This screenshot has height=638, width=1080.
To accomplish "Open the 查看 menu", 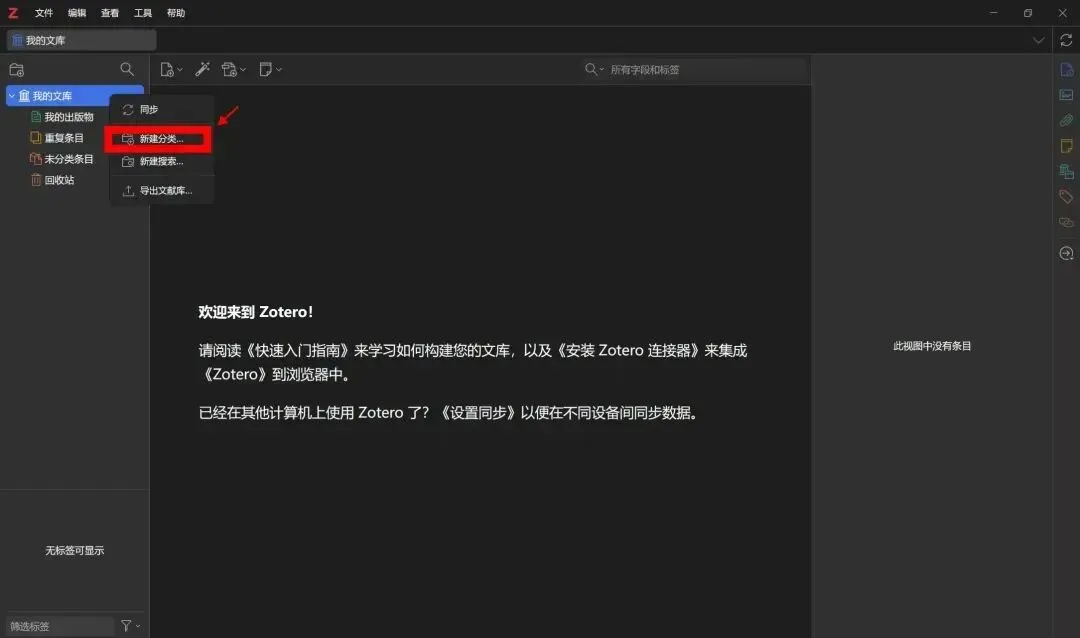I will click(x=110, y=13).
